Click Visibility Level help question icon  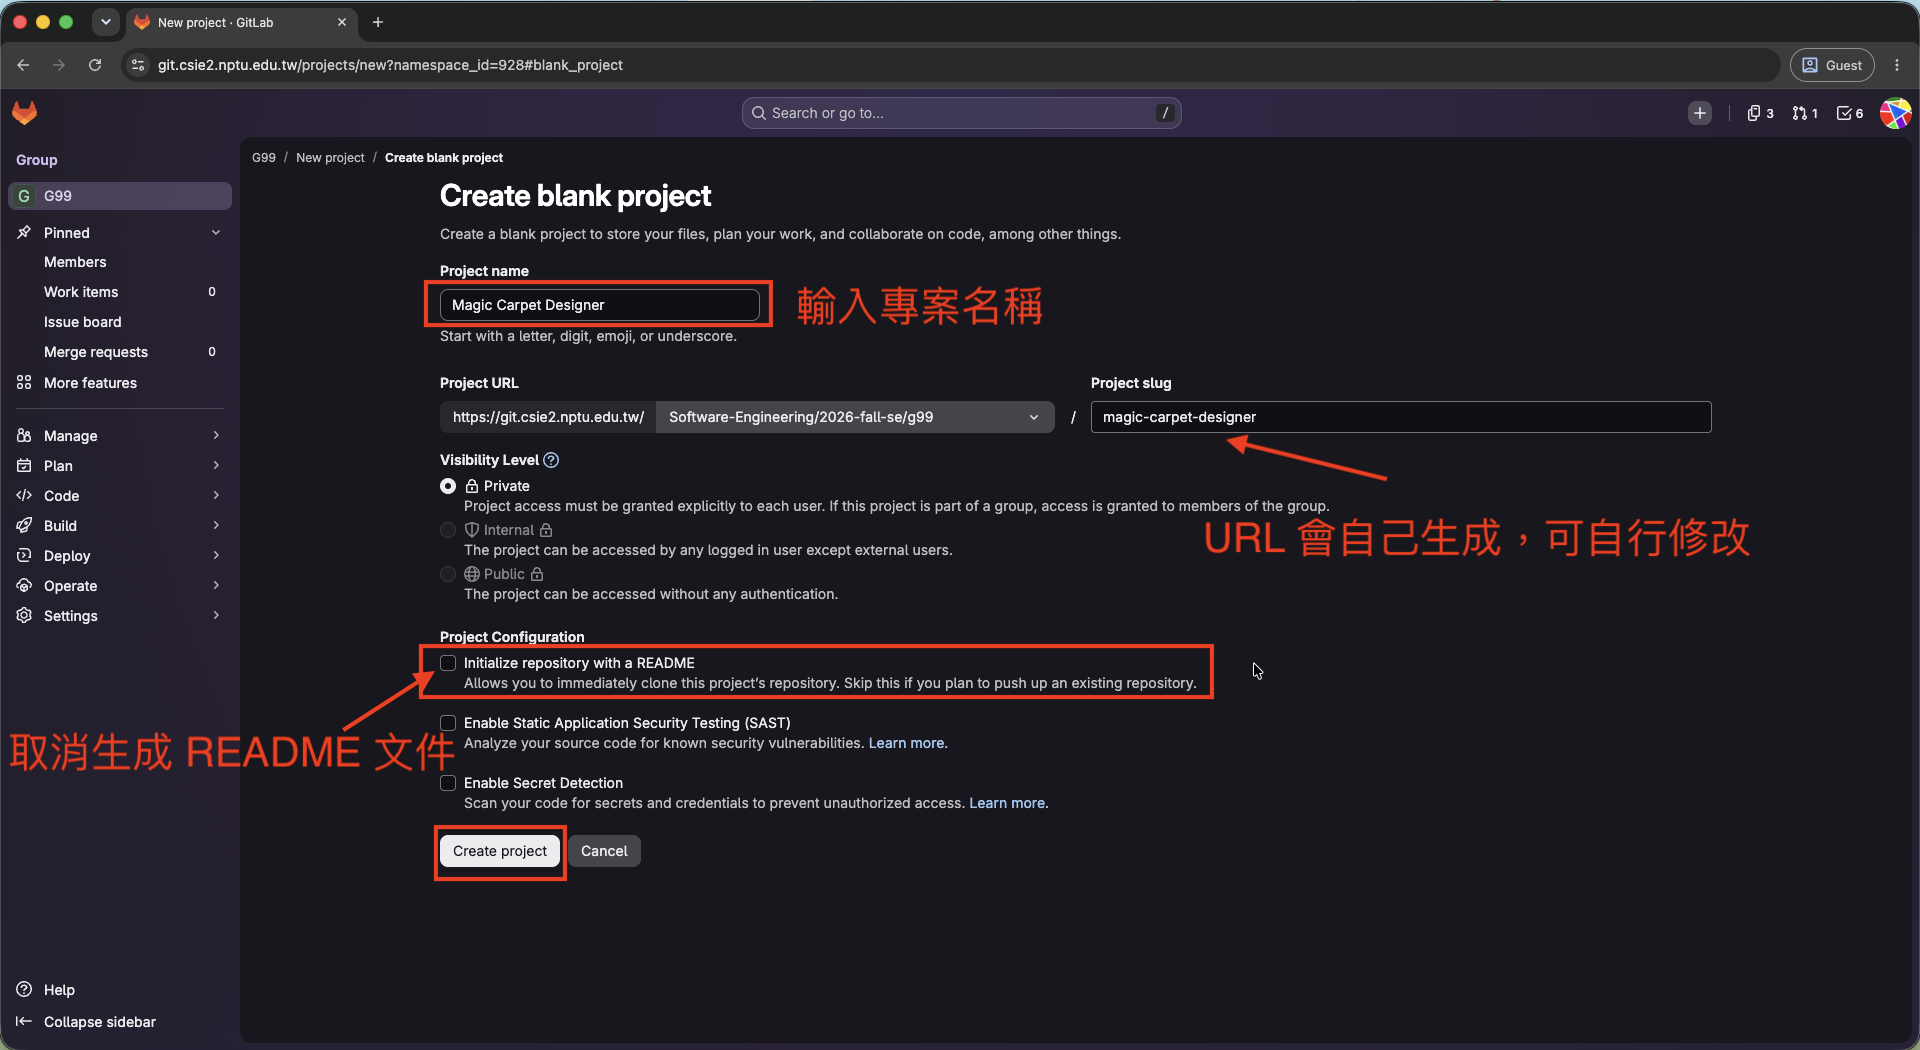551,460
